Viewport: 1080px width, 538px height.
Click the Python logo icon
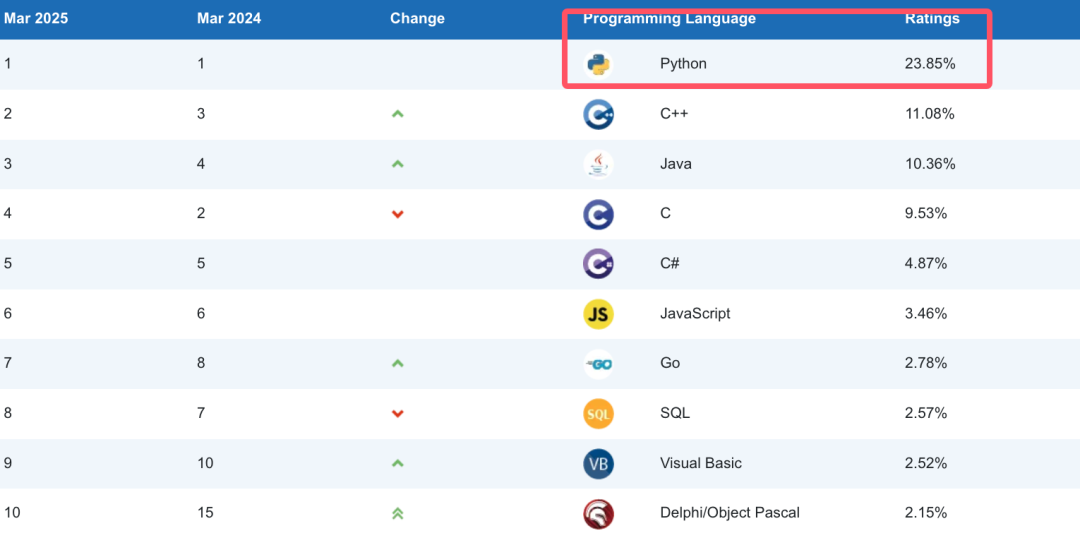[598, 64]
